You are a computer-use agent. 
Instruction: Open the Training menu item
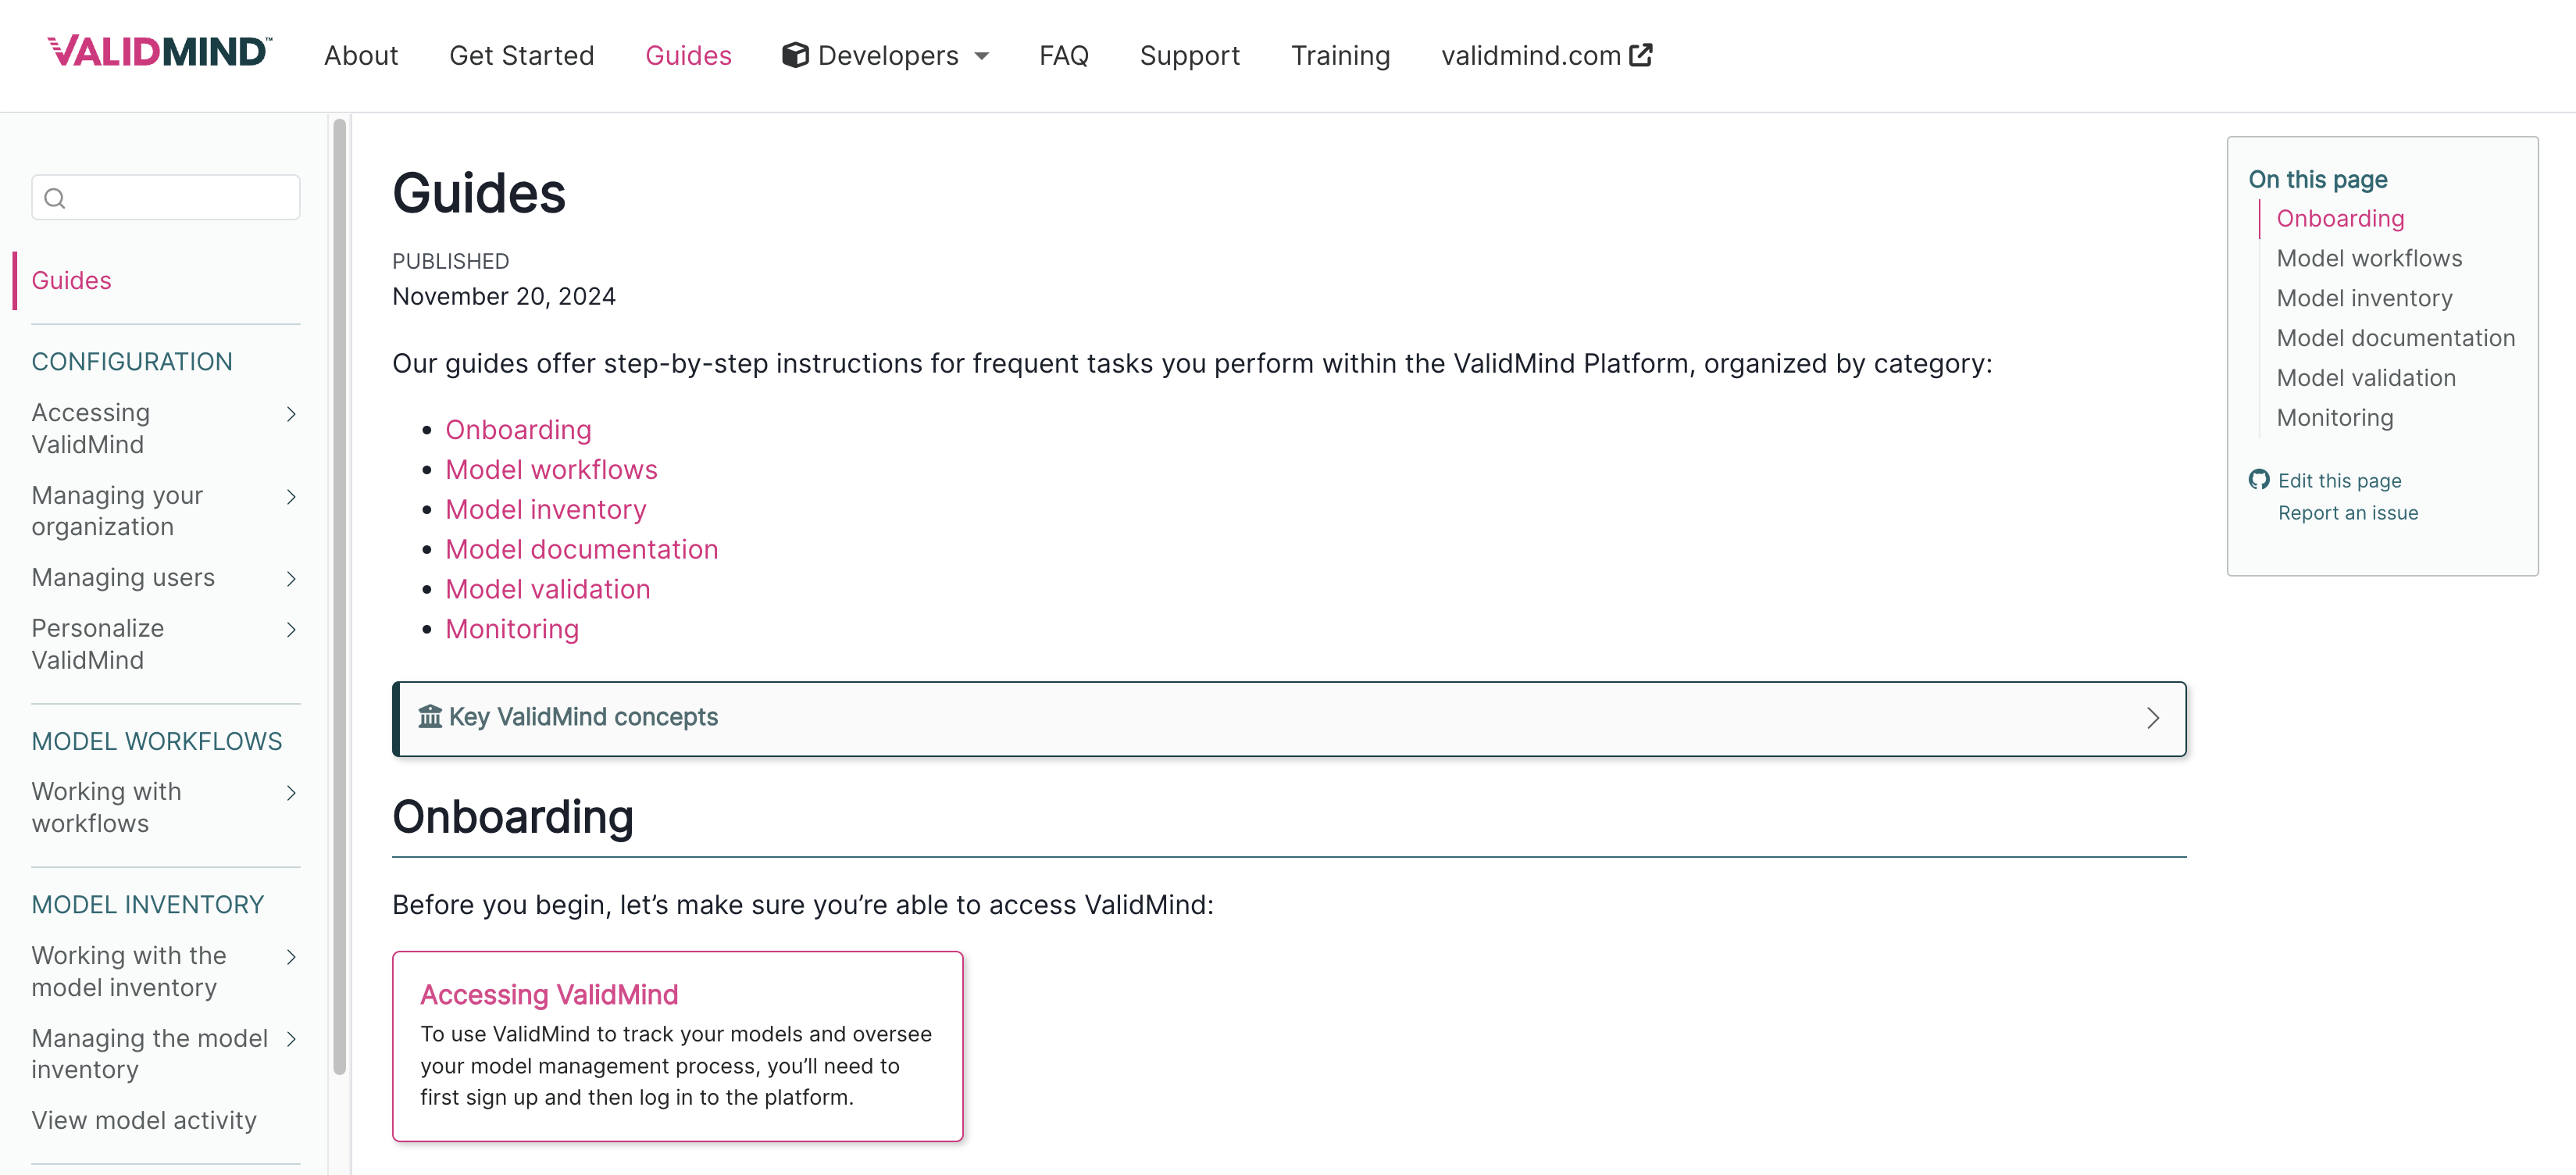pos(1340,55)
